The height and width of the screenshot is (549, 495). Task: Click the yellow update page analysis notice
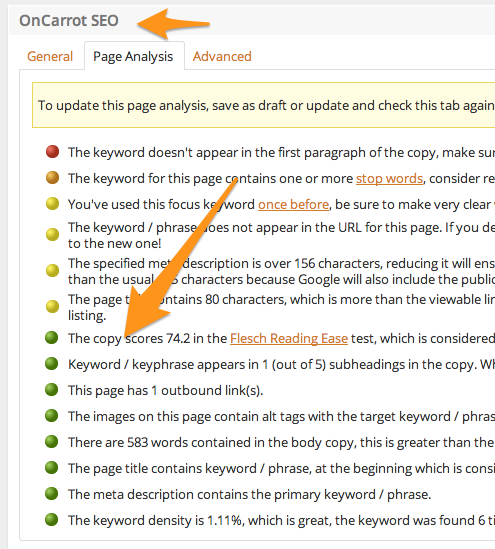264,105
